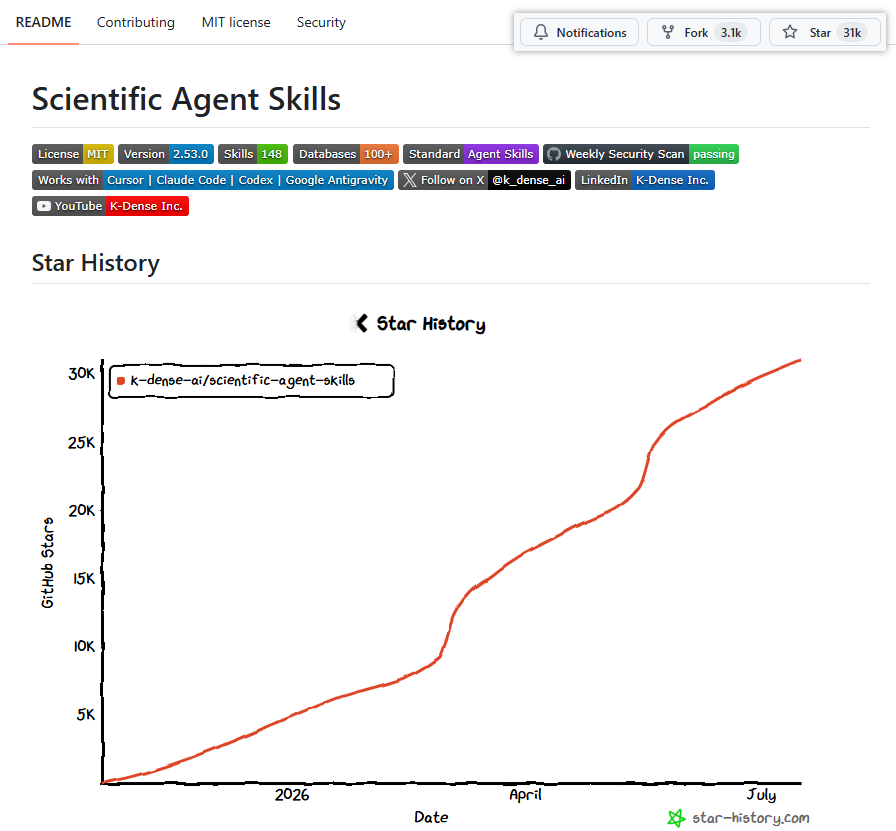This screenshot has height=831, width=896.
Task: Click the X logo icon
Action: [410, 180]
